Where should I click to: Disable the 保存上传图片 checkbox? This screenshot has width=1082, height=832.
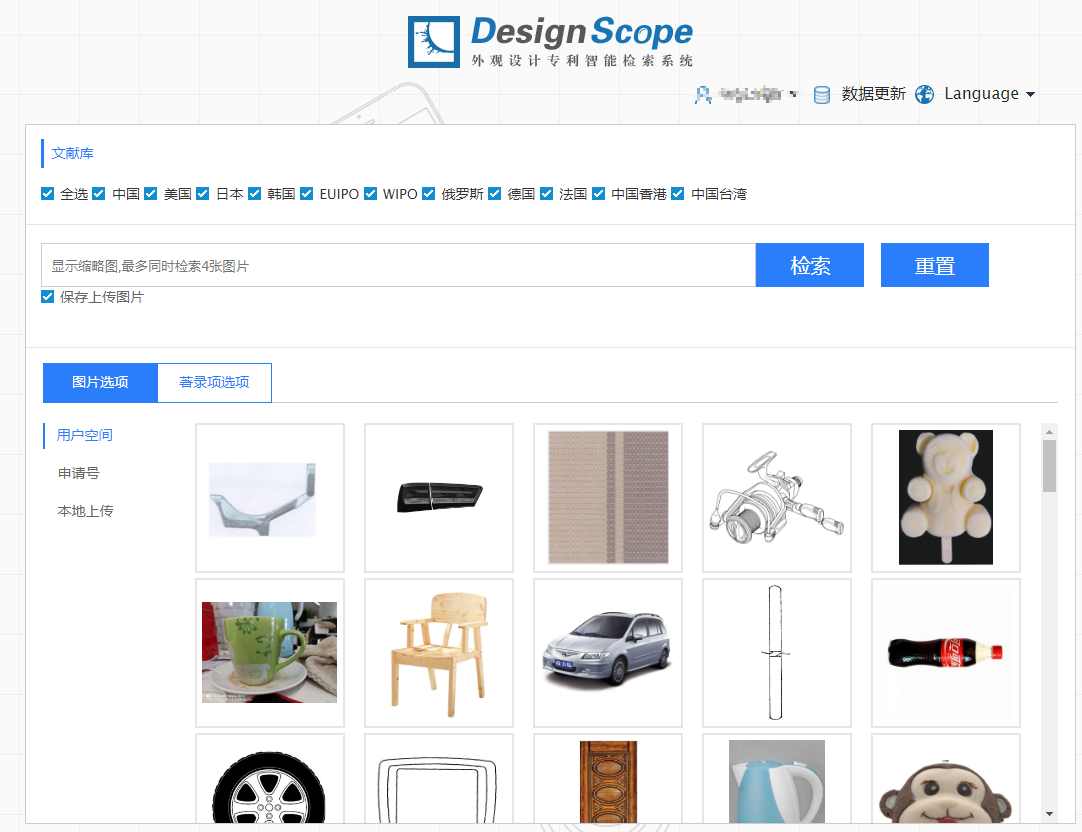tap(48, 297)
